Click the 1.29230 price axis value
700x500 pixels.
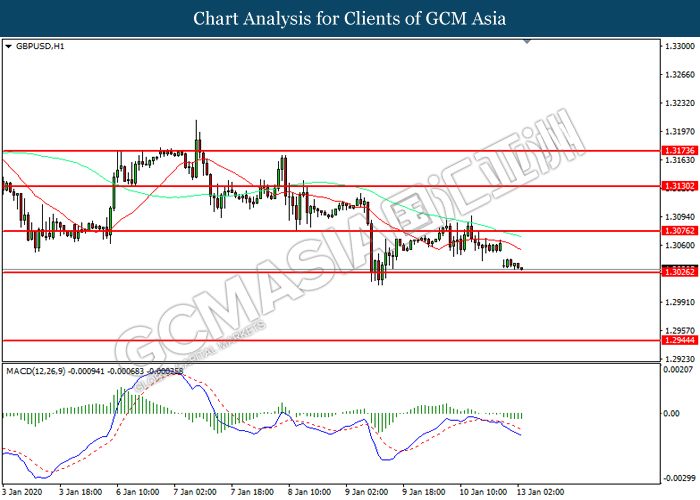pos(680,359)
